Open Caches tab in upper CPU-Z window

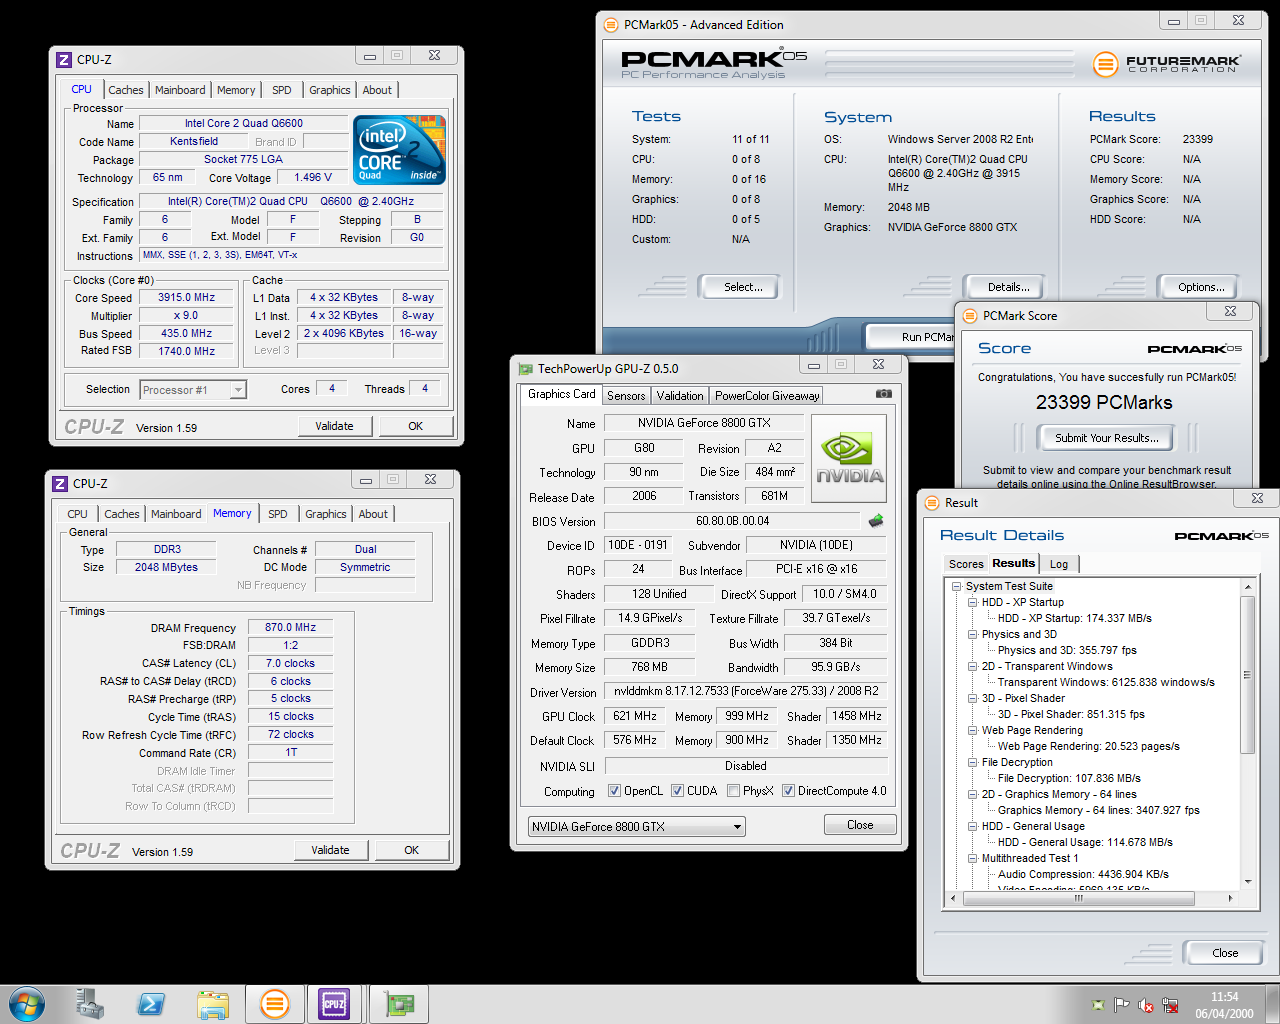tap(126, 90)
